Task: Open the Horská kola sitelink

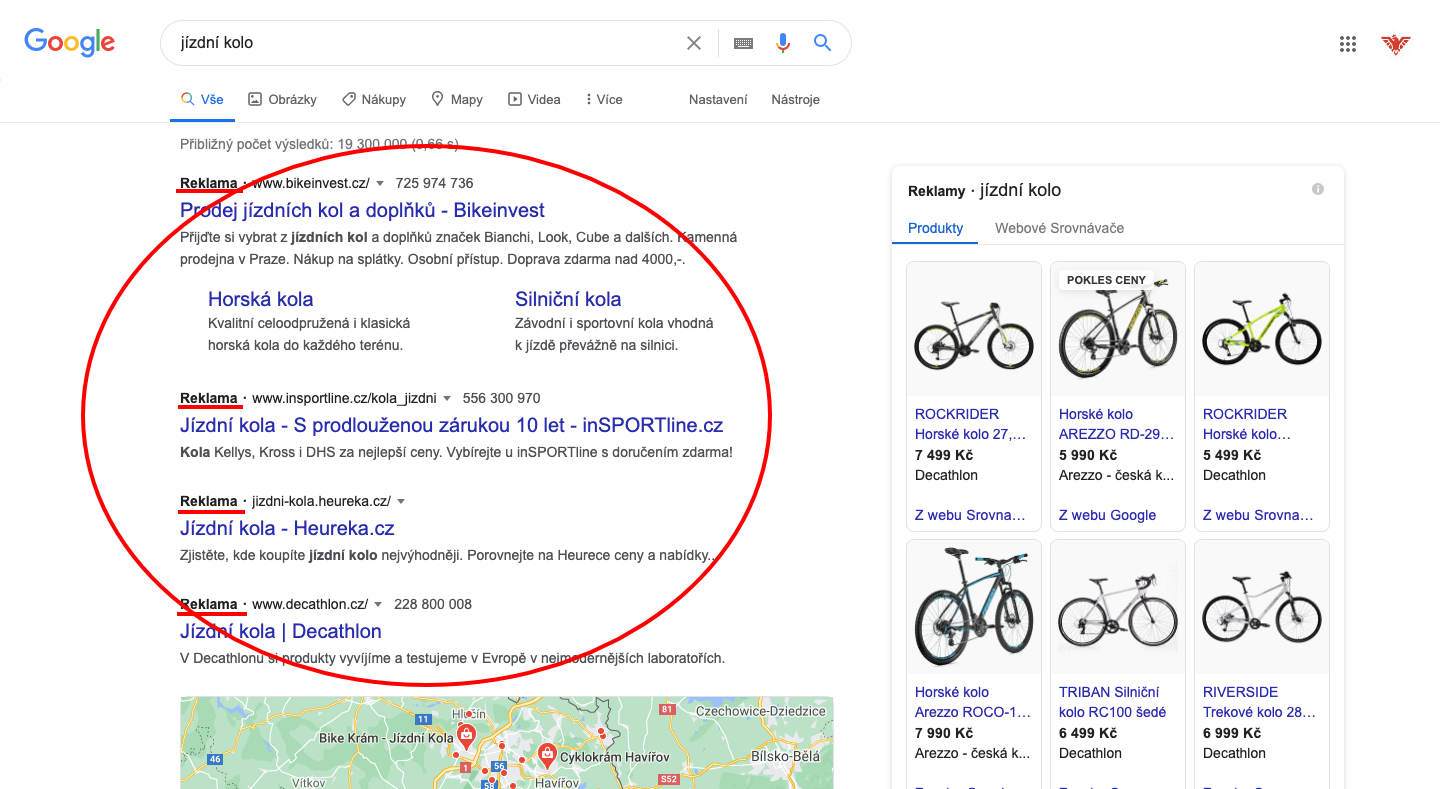Action: pyautogui.click(x=260, y=298)
